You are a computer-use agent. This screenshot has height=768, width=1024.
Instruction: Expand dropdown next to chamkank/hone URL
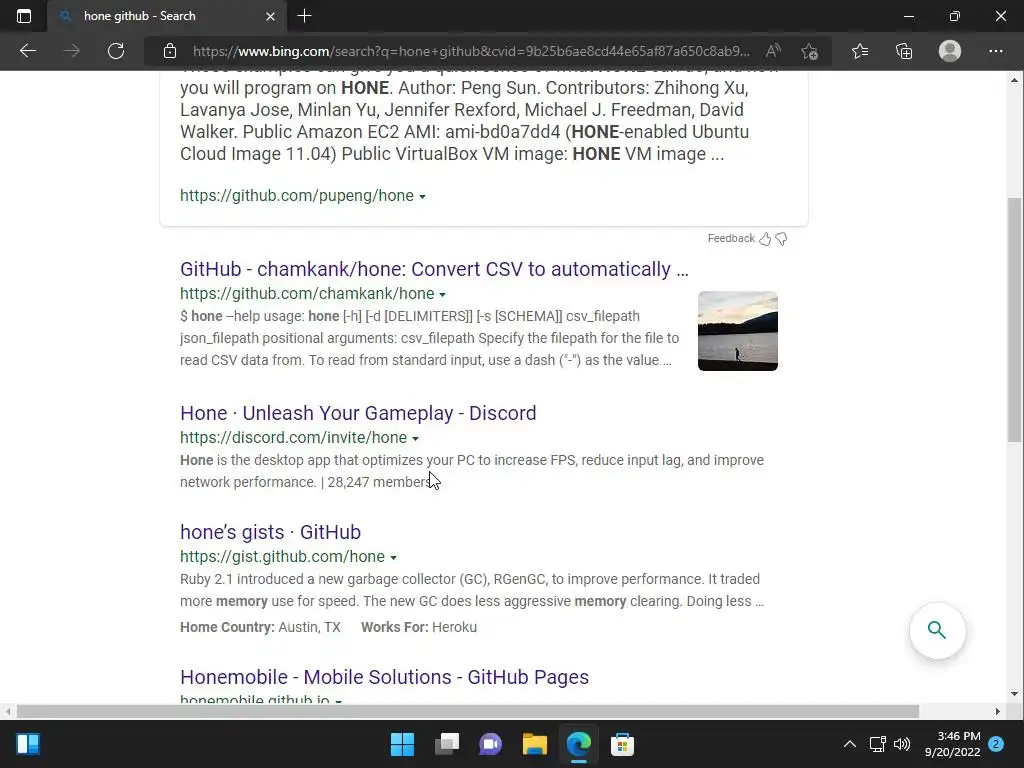442,295
